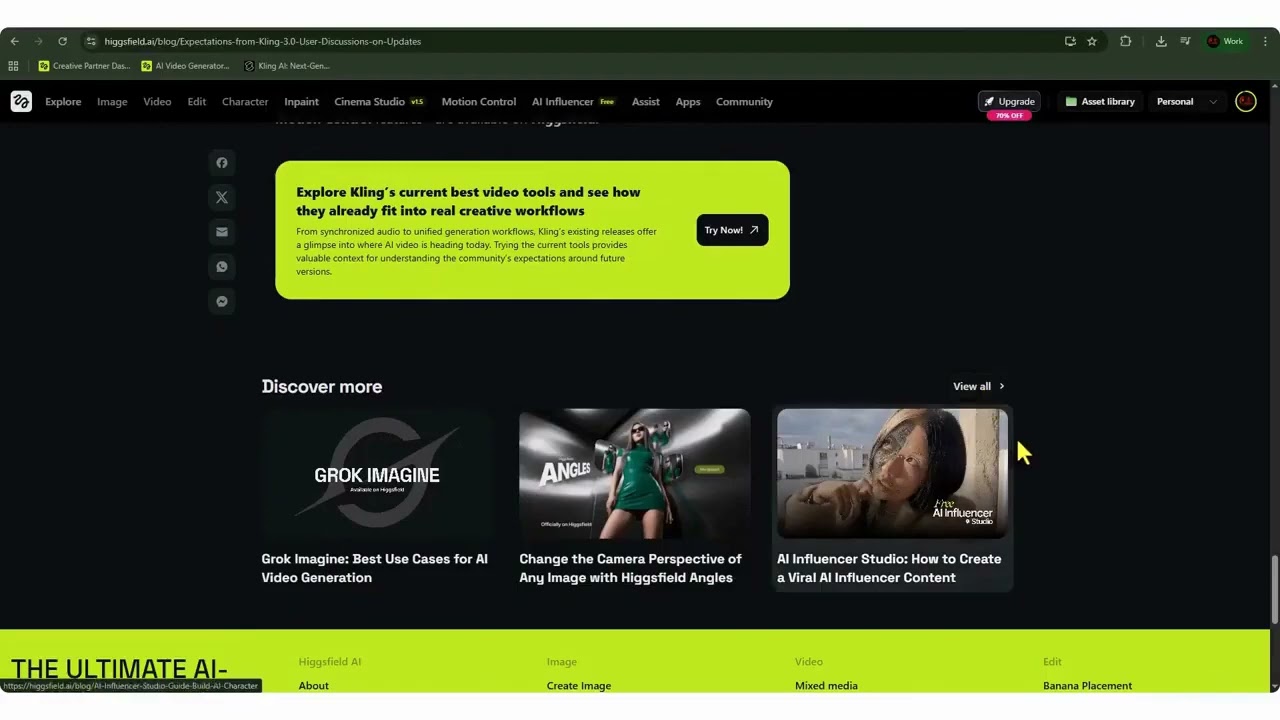Click the browser back arrow
Viewport: 1280px width, 720px height.
click(x=14, y=41)
